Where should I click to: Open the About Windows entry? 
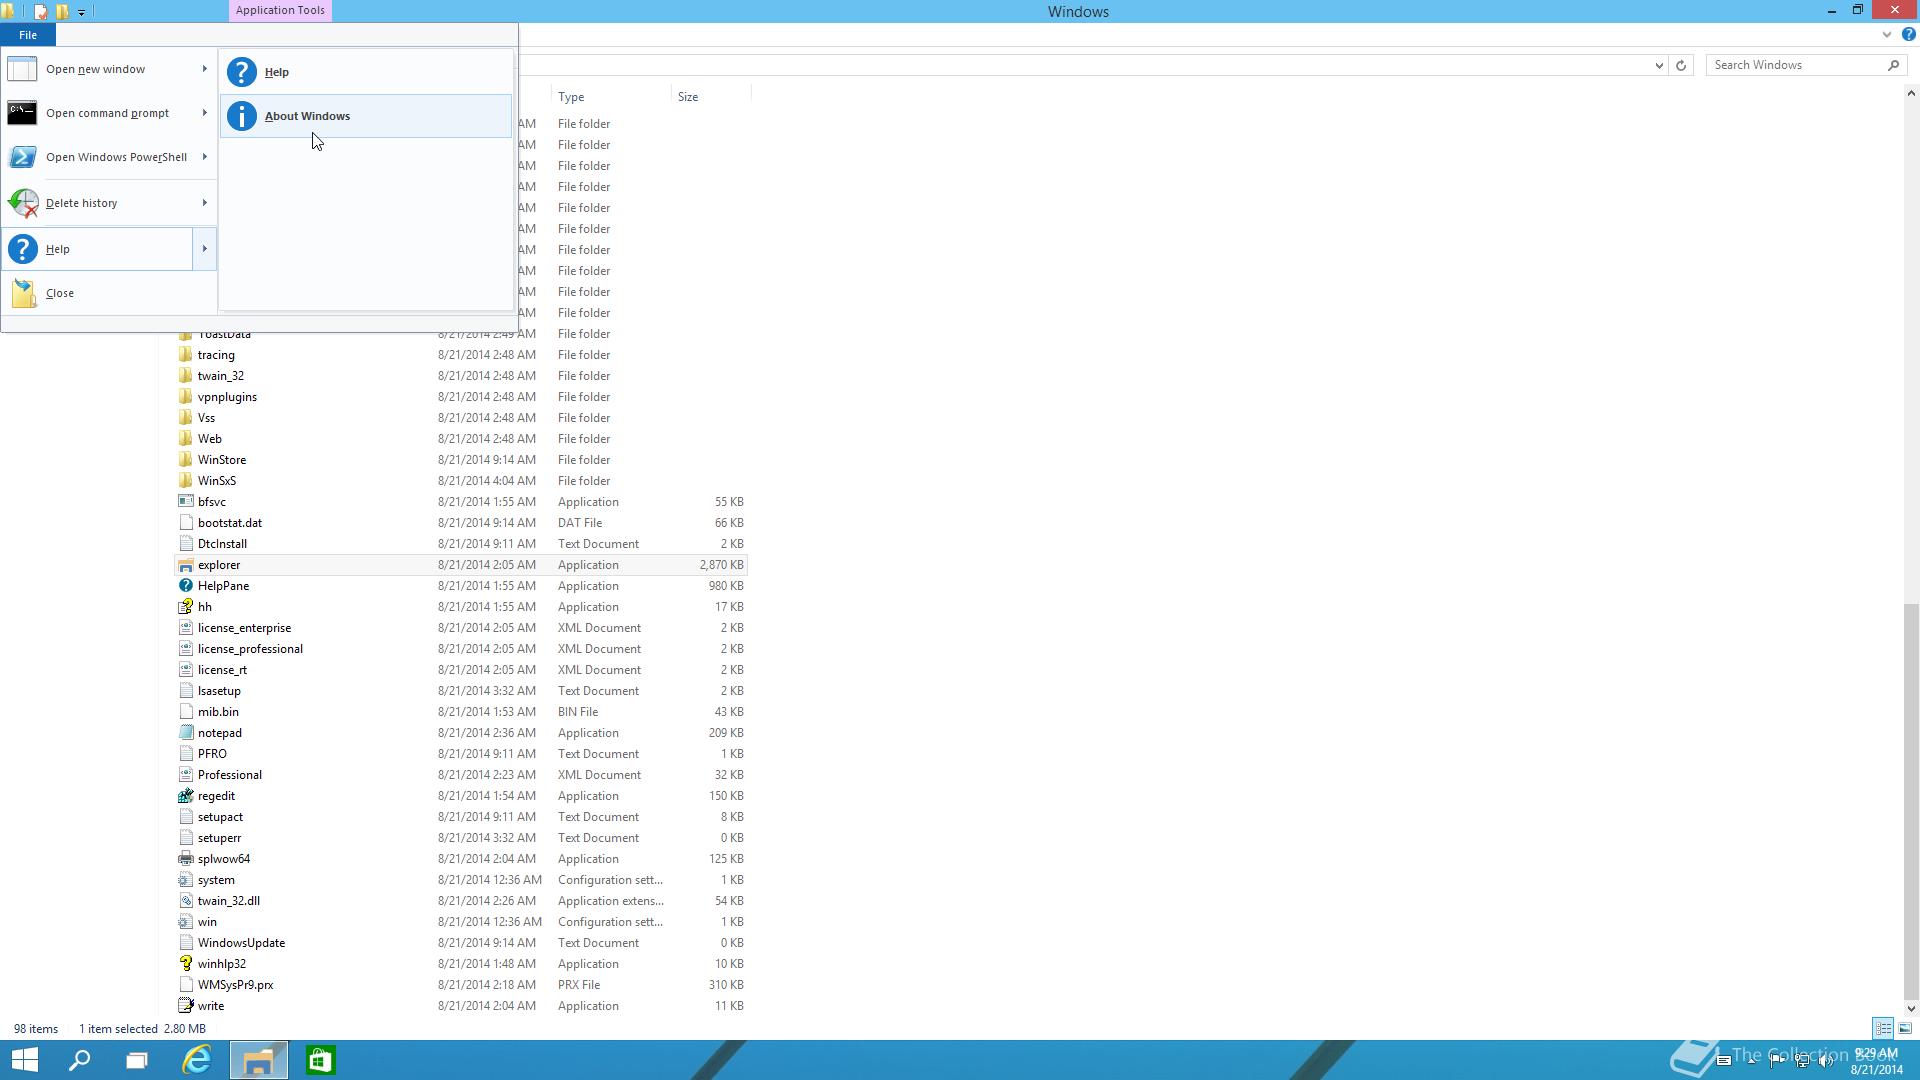pyautogui.click(x=365, y=116)
